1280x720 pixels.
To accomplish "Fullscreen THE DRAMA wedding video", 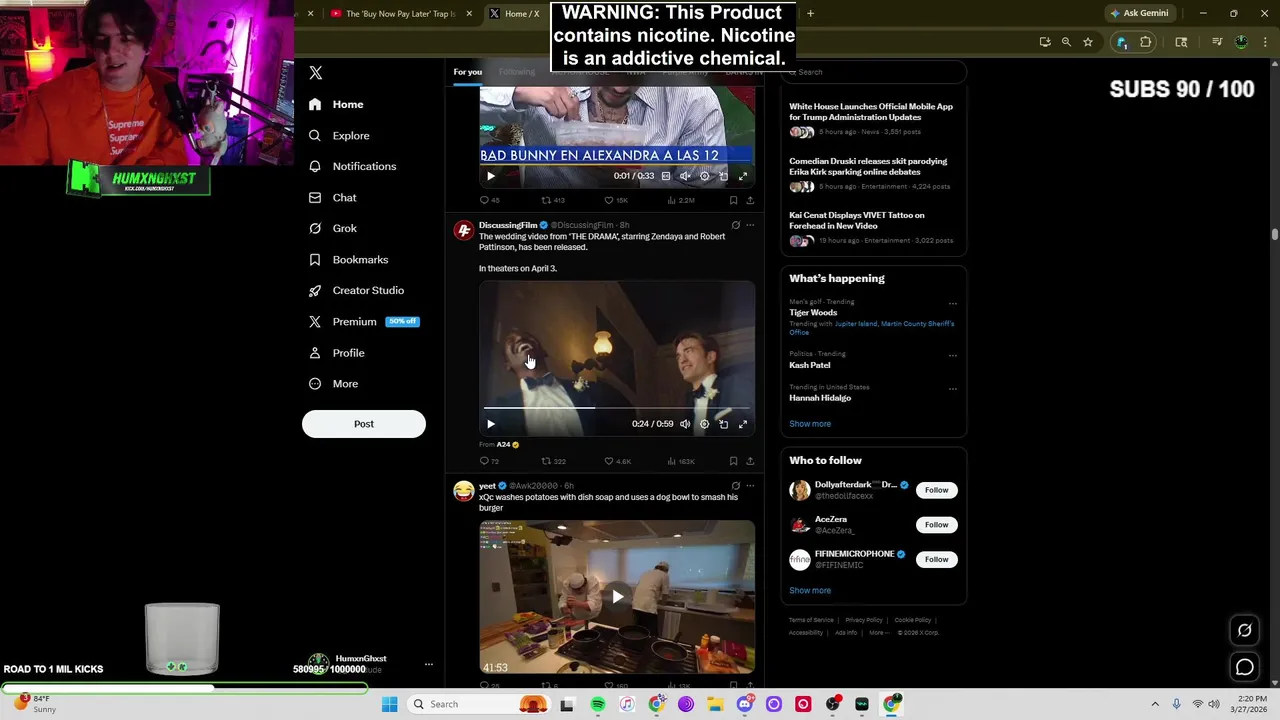I will click(x=743, y=424).
